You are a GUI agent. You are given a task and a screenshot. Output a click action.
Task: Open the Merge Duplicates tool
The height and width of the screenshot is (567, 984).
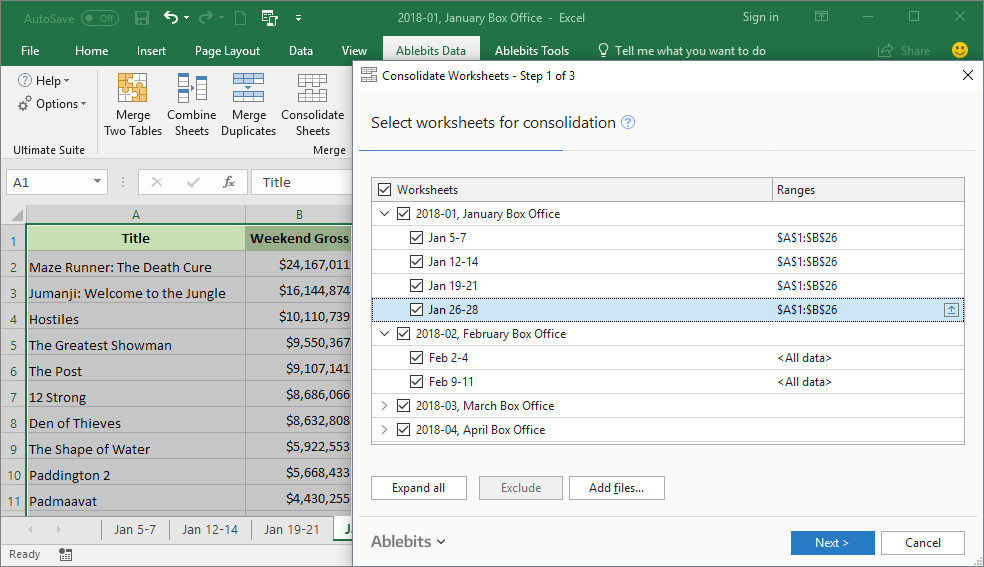(249, 104)
